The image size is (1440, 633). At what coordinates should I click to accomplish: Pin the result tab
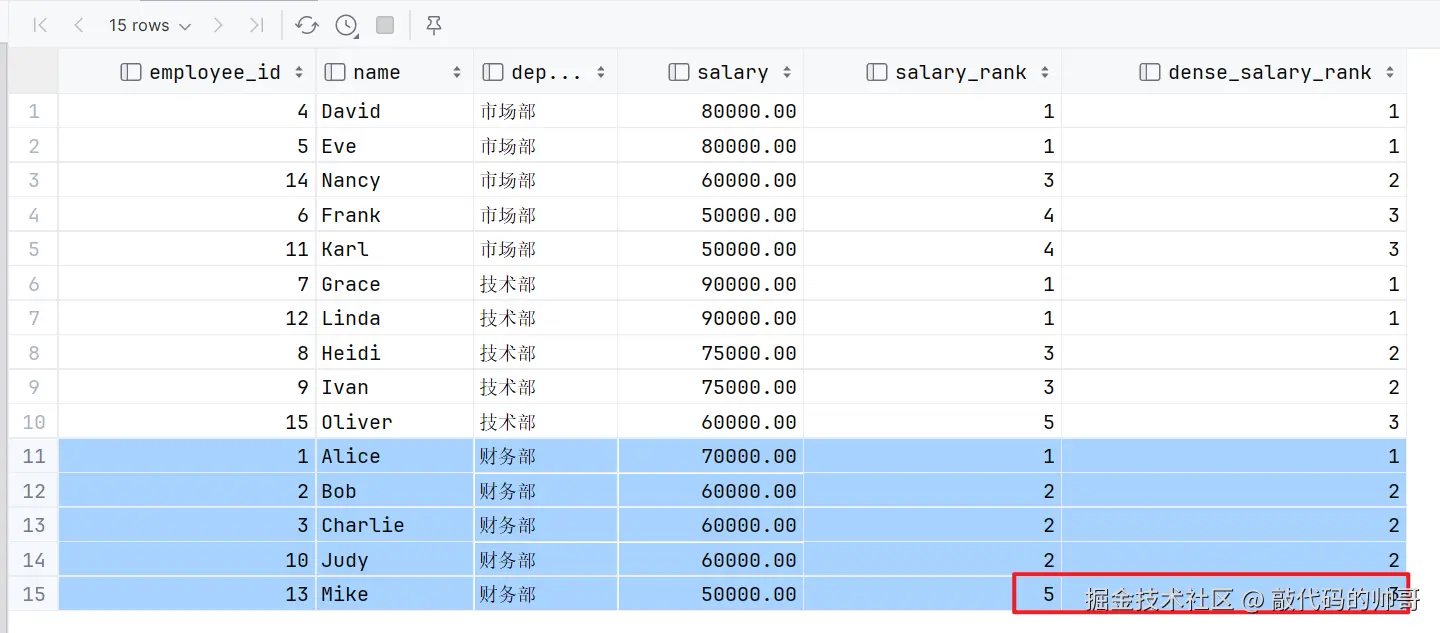coord(433,25)
